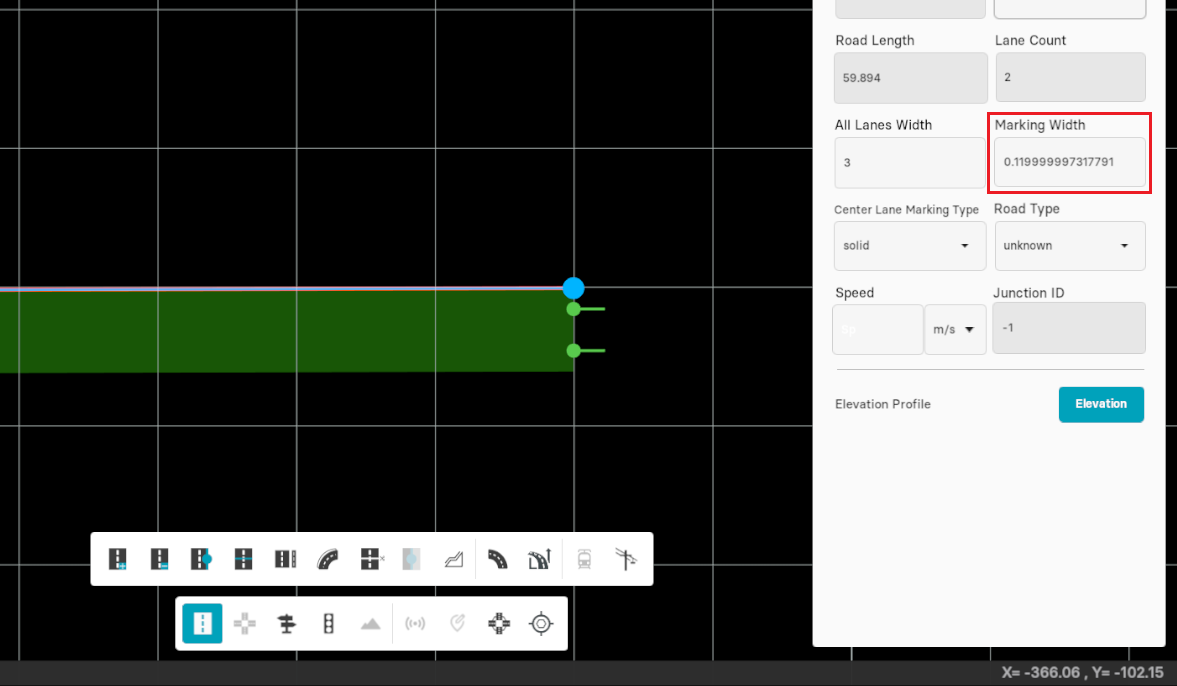This screenshot has width=1177, height=686.
Task: Expand the Road Type dropdown
Action: point(1069,246)
